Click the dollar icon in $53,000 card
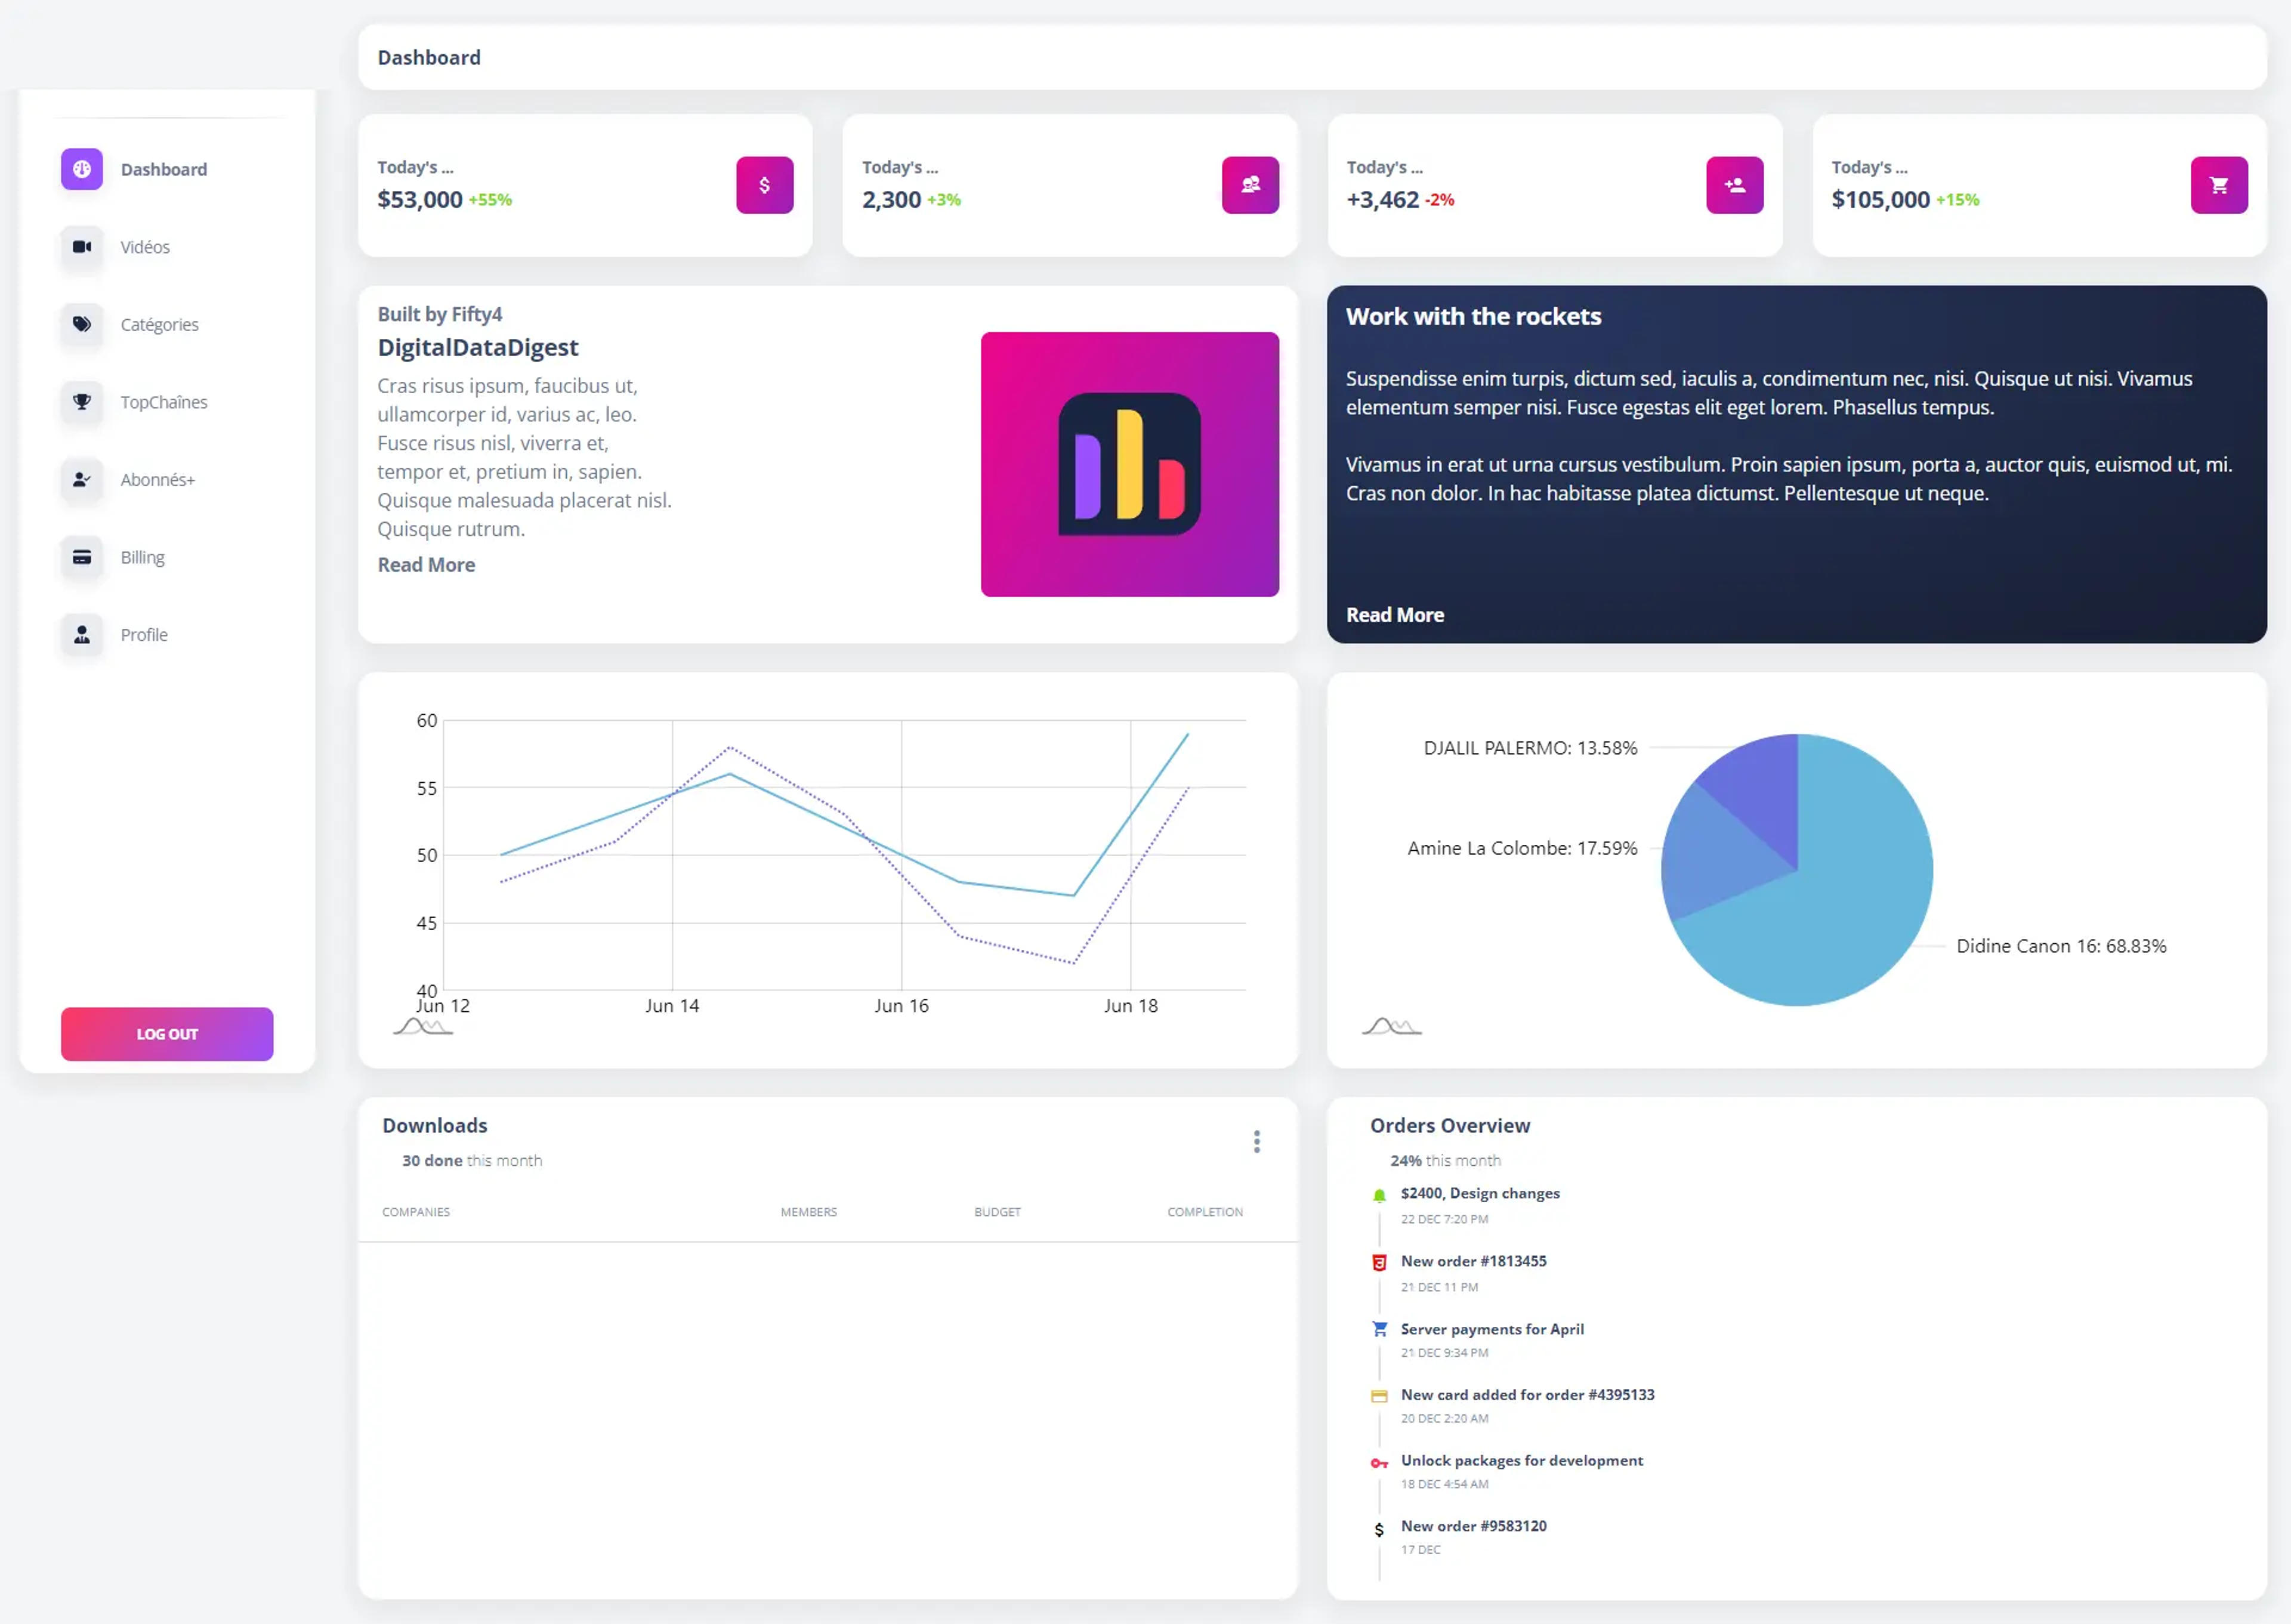The width and height of the screenshot is (2291, 1624). tap(765, 185)
